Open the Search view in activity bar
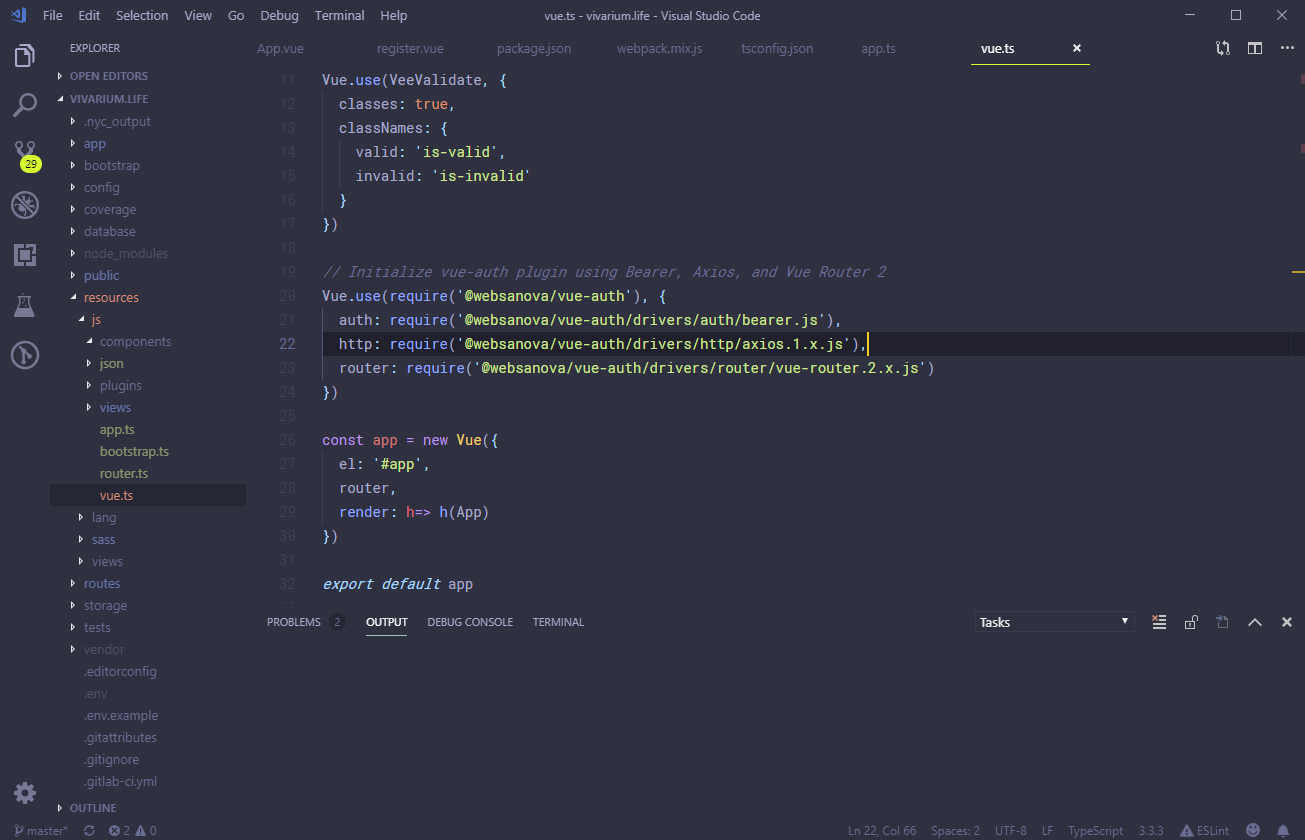This screenshot has width=1305, height=840. coord(25,104)
